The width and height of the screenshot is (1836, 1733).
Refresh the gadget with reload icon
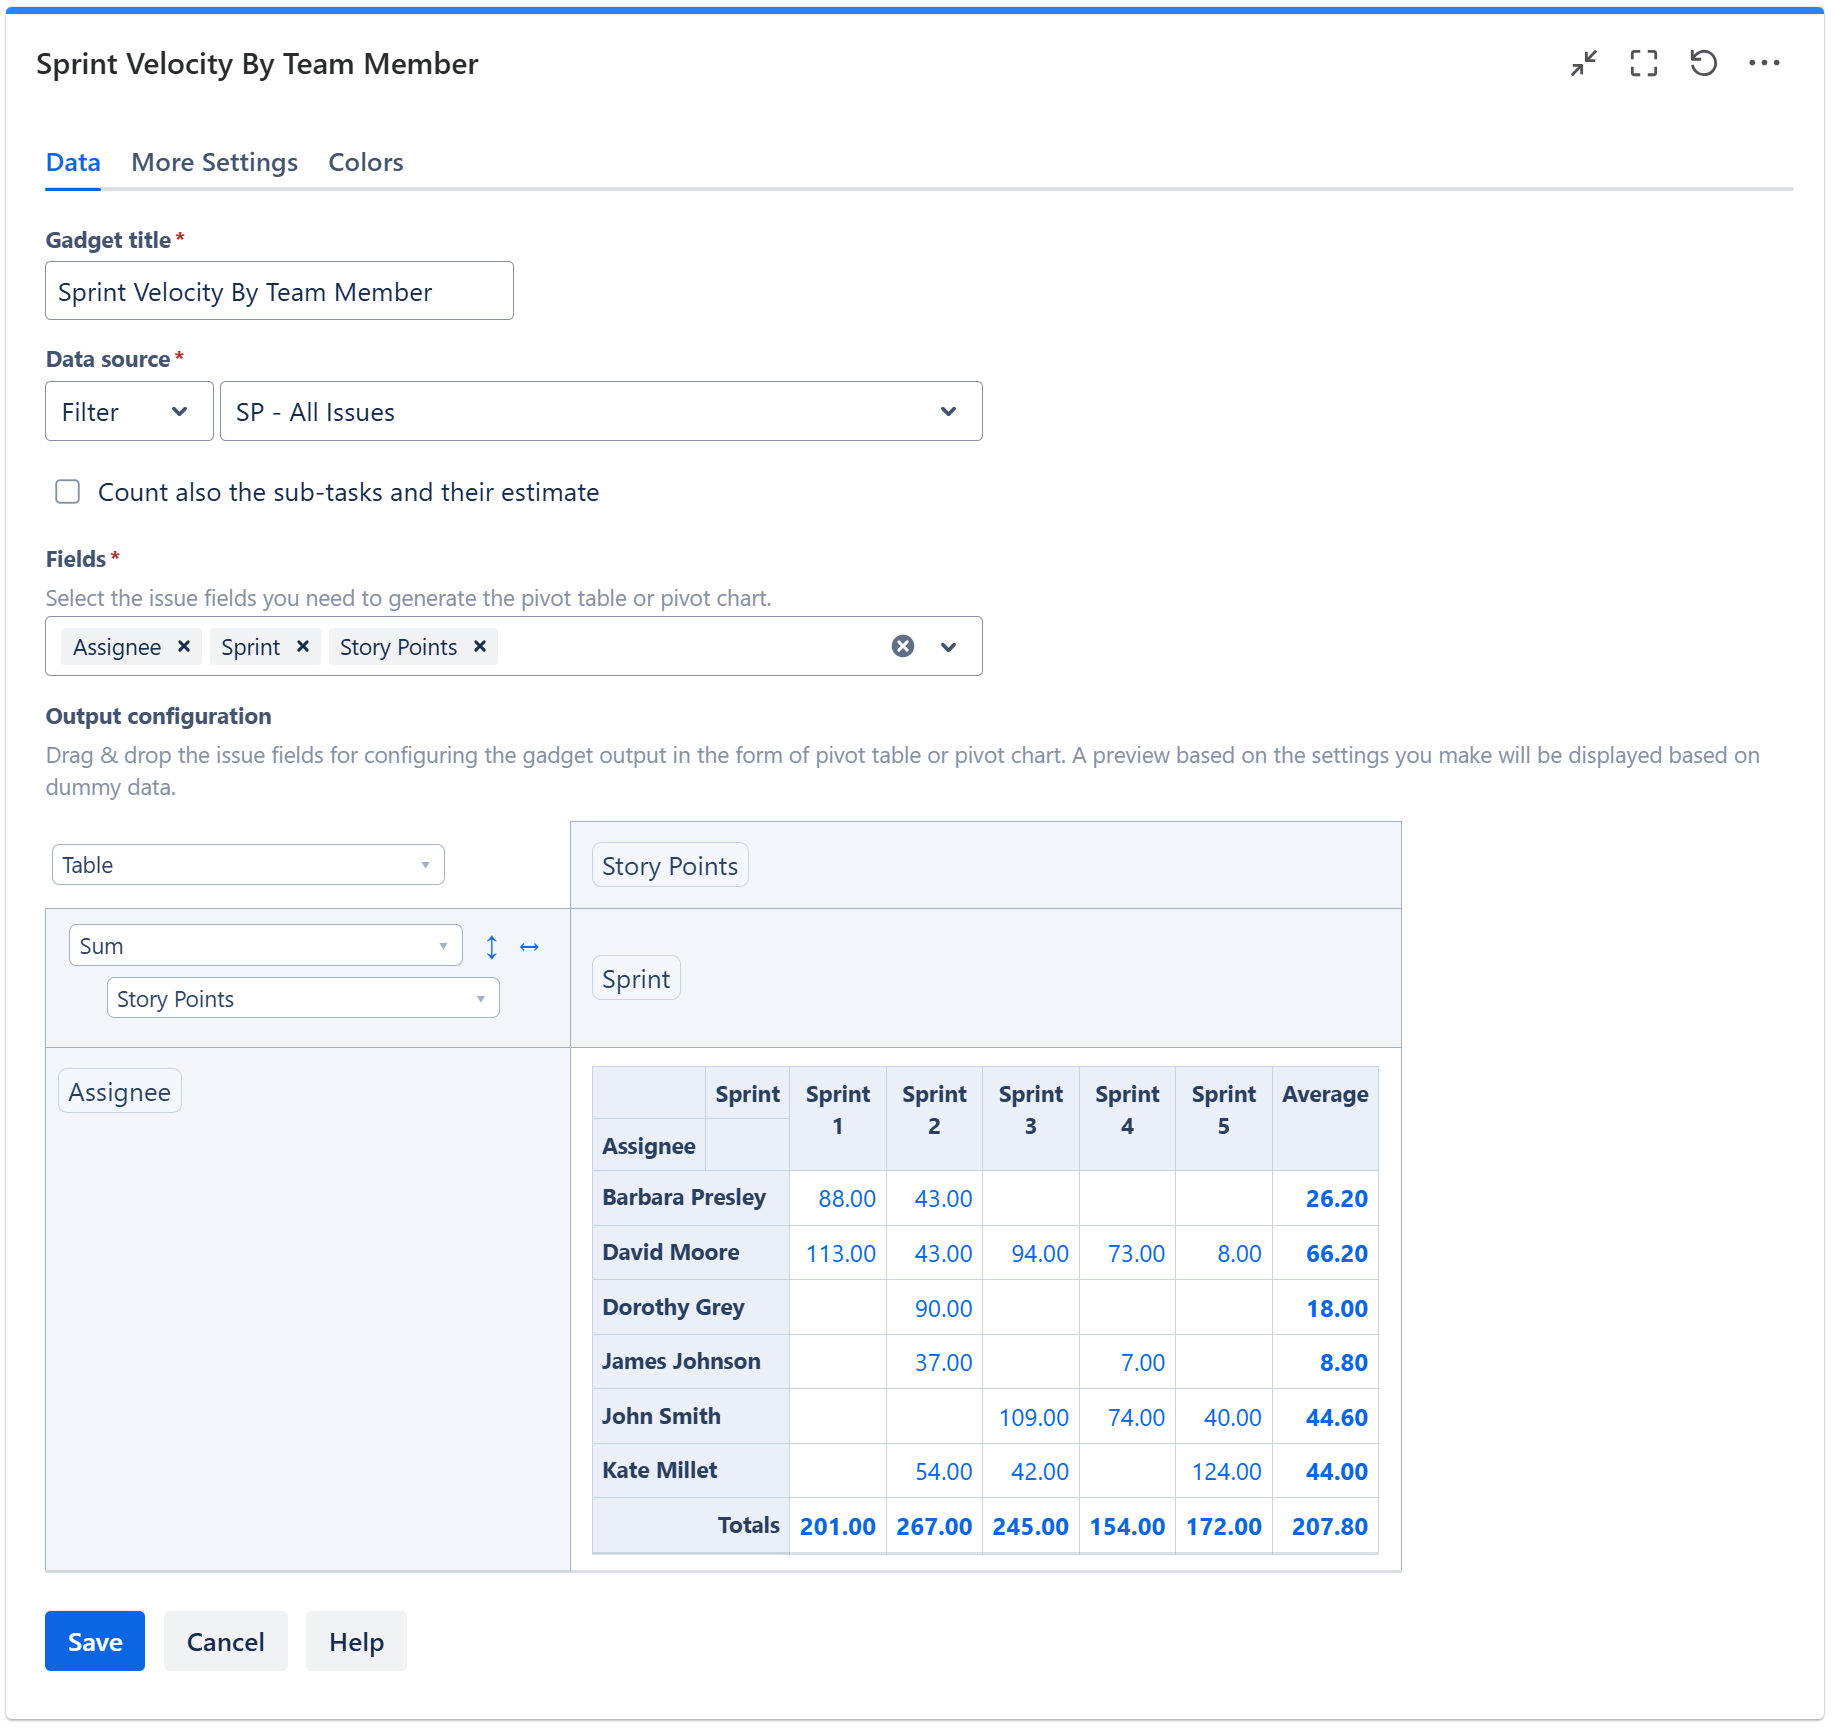click(1703, 63)
